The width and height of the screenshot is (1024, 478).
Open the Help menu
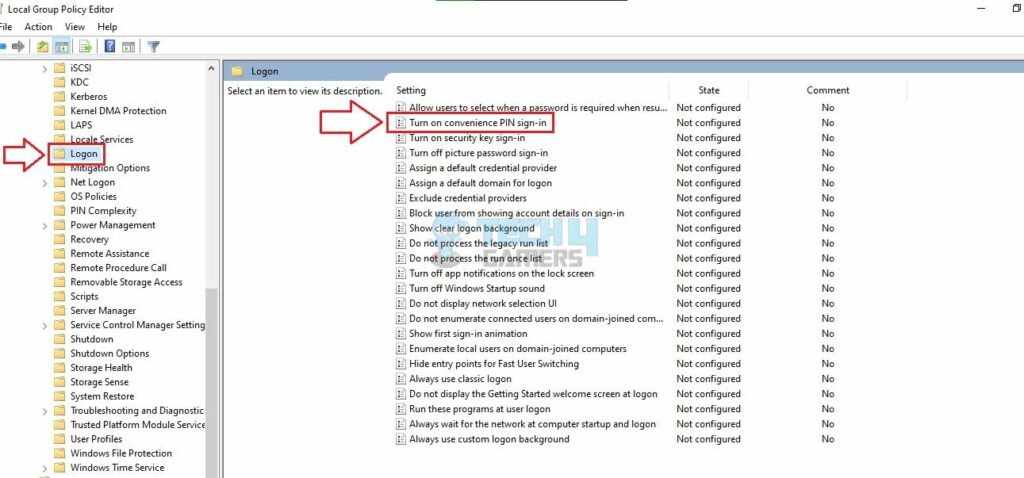point(107,27)
